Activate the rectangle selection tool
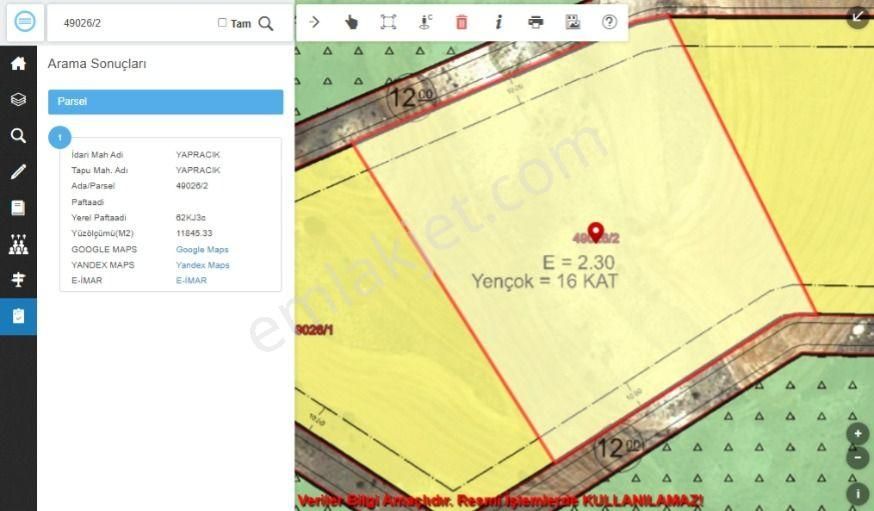Viewport: 874px width, 511px height. click(388, 22)
